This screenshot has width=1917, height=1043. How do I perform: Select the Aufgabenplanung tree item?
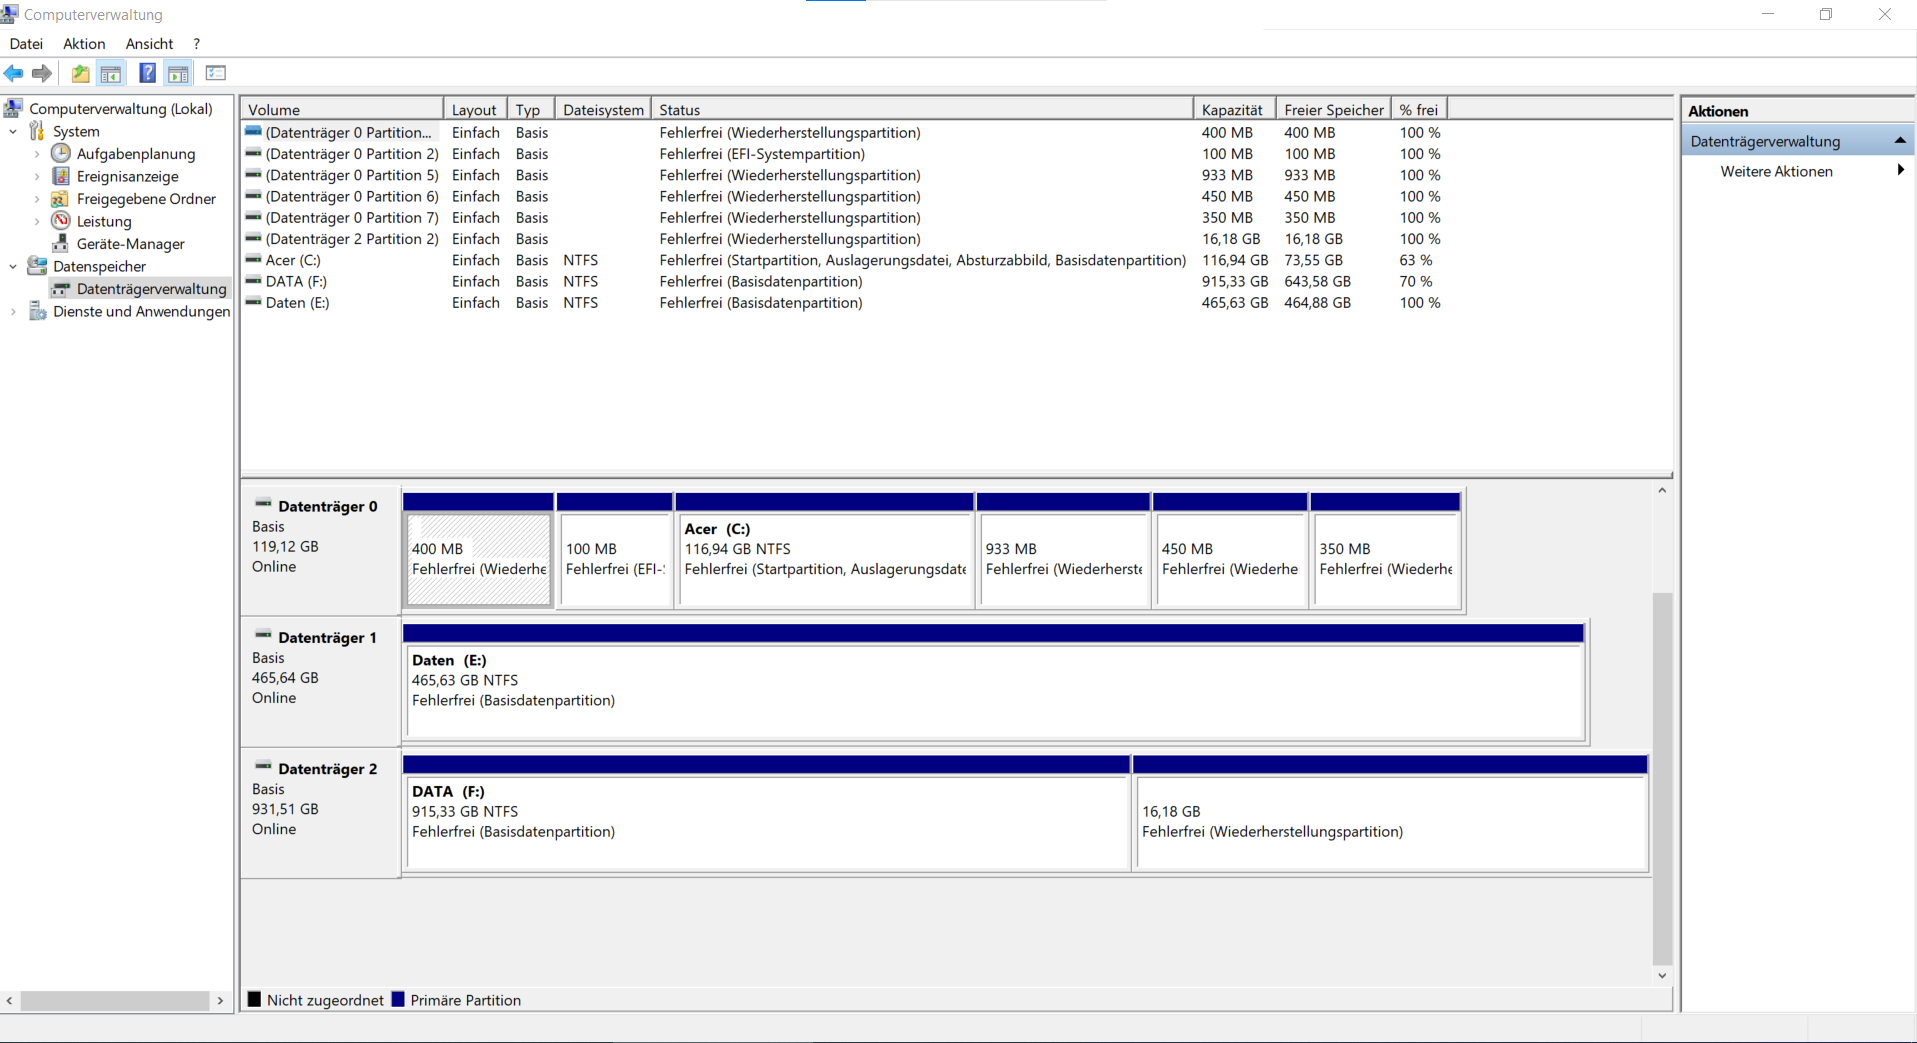[x=136, y=153]
